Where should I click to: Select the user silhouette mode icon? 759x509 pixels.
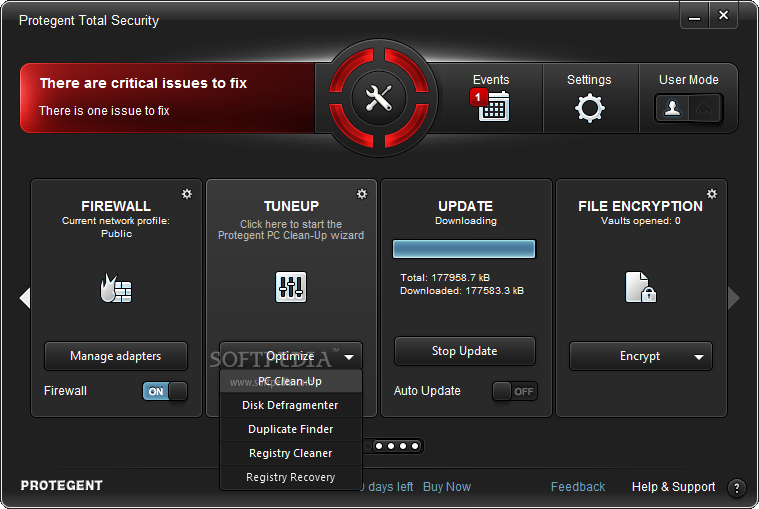672,108
